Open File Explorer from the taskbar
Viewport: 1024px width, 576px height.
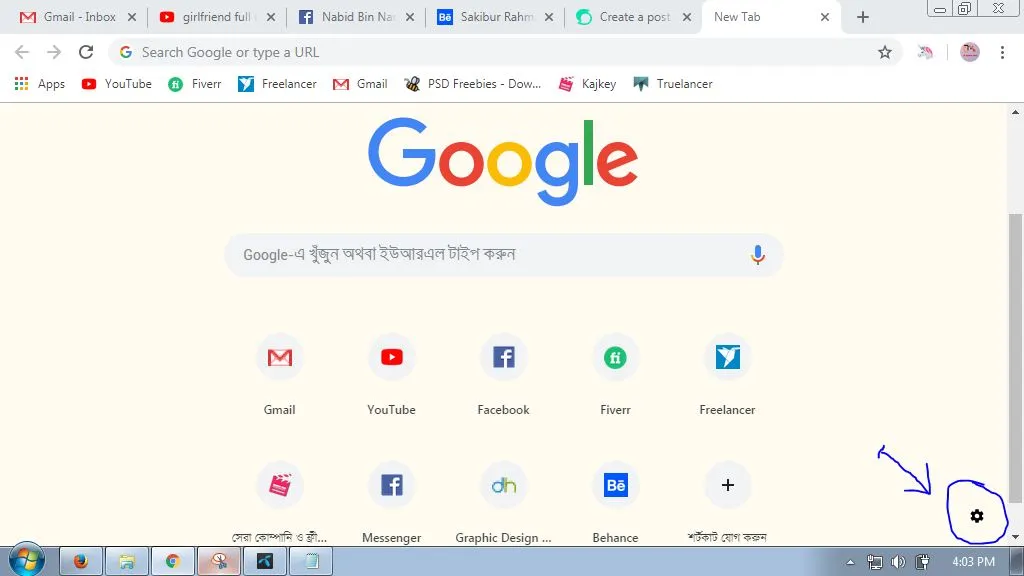[127, 561]
